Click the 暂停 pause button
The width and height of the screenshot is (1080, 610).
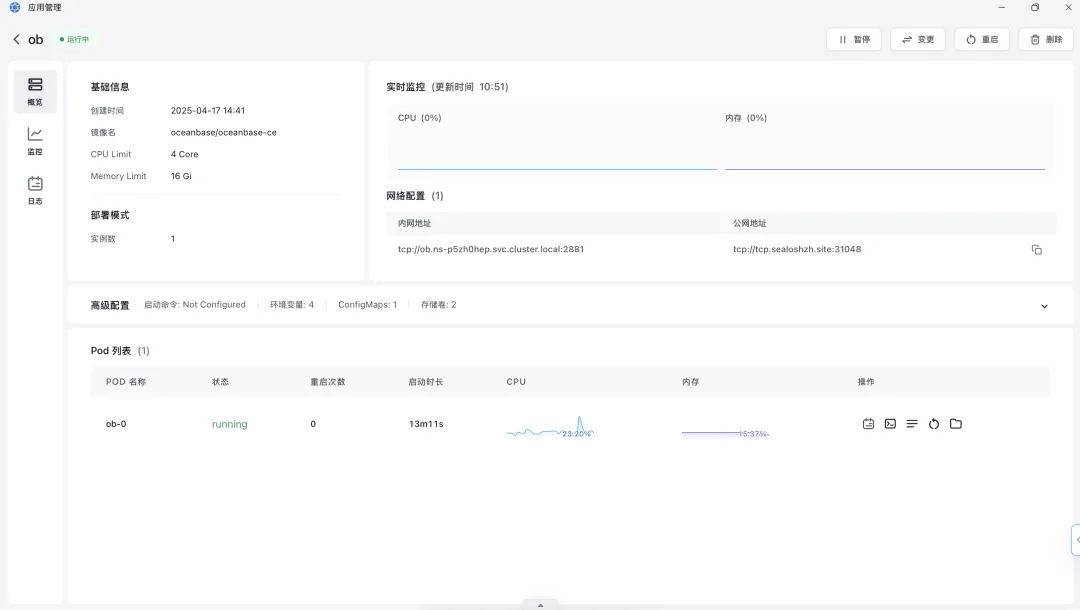pyautogui.click(x=854, y=39)
